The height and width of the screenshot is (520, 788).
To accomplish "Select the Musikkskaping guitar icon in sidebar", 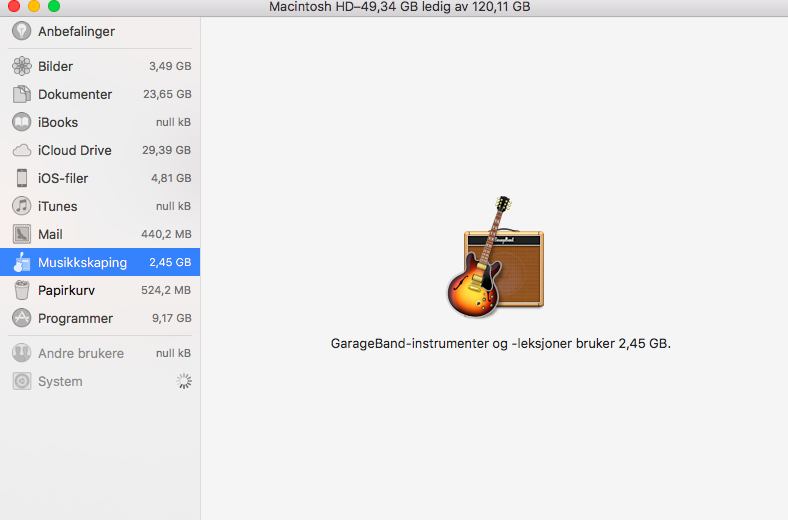I will (22, 262).
